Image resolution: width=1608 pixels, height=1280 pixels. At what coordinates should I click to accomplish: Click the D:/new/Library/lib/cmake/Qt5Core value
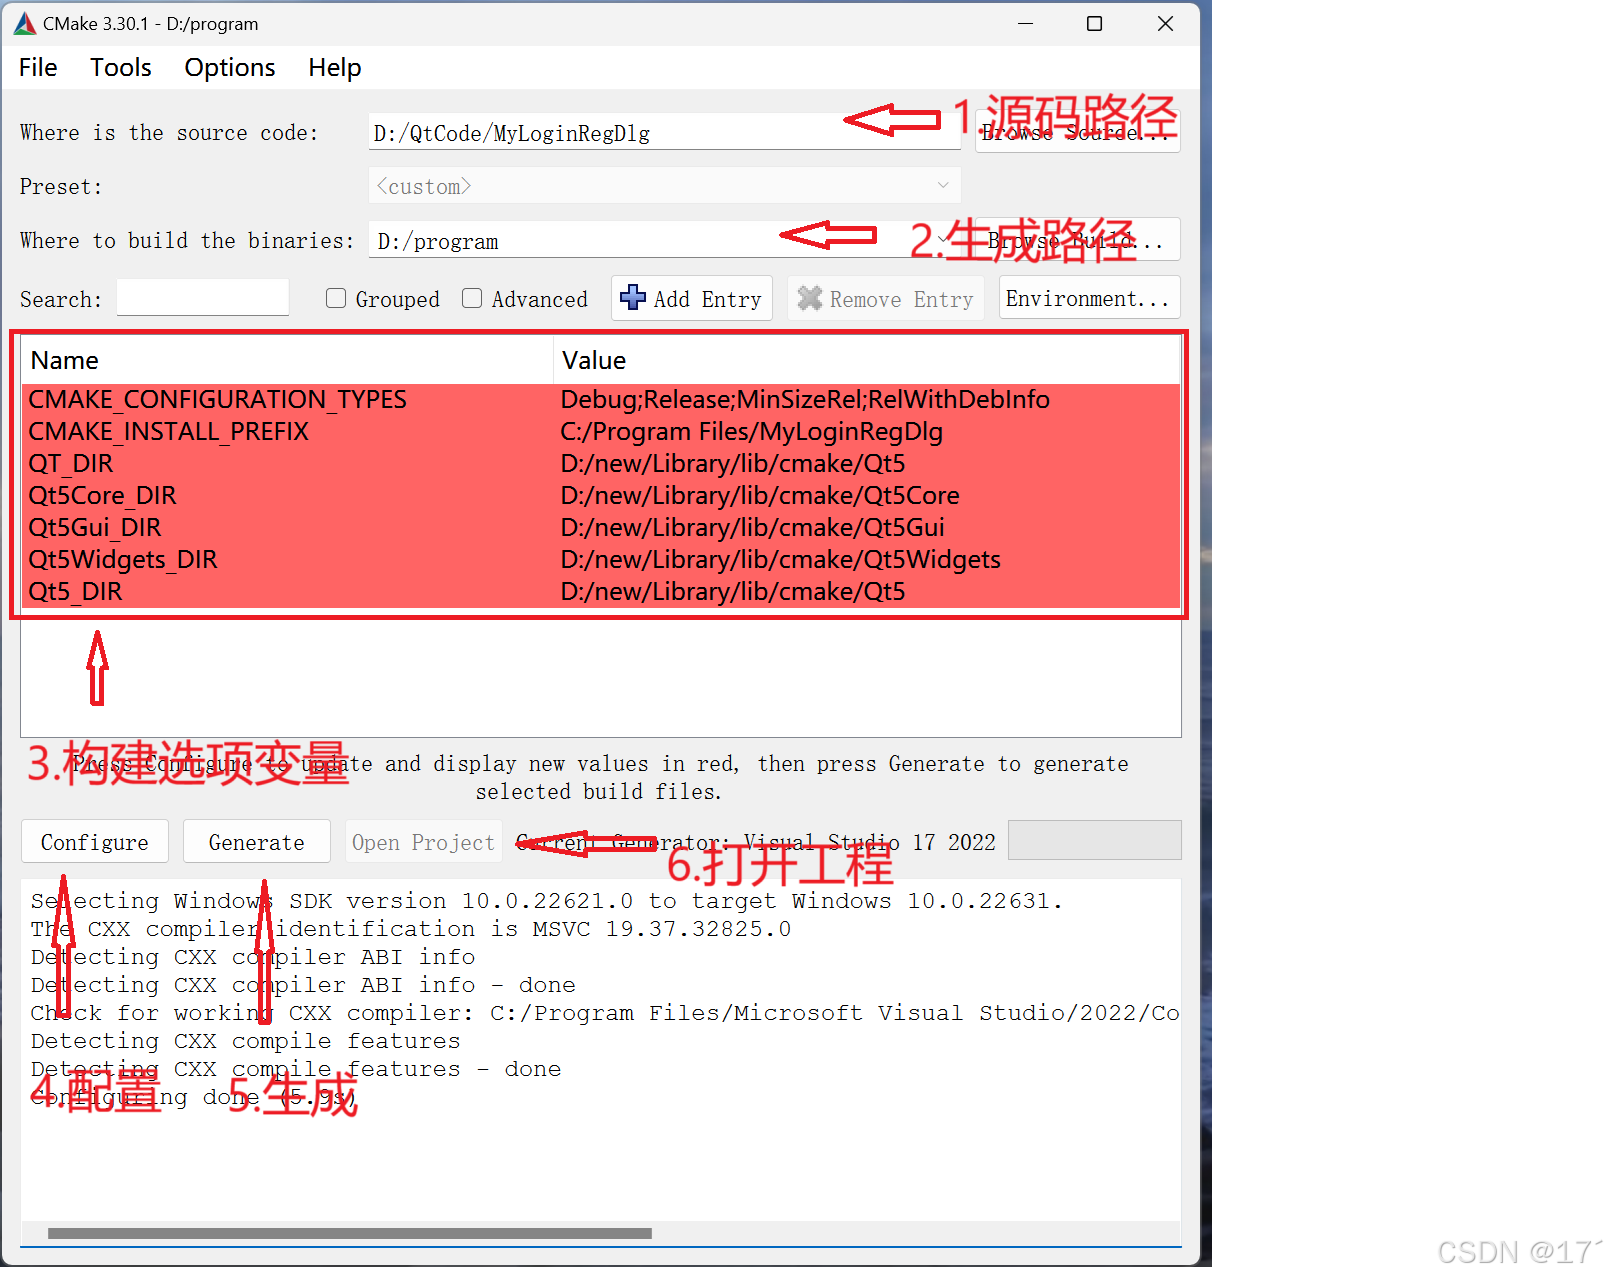[760, 495]
